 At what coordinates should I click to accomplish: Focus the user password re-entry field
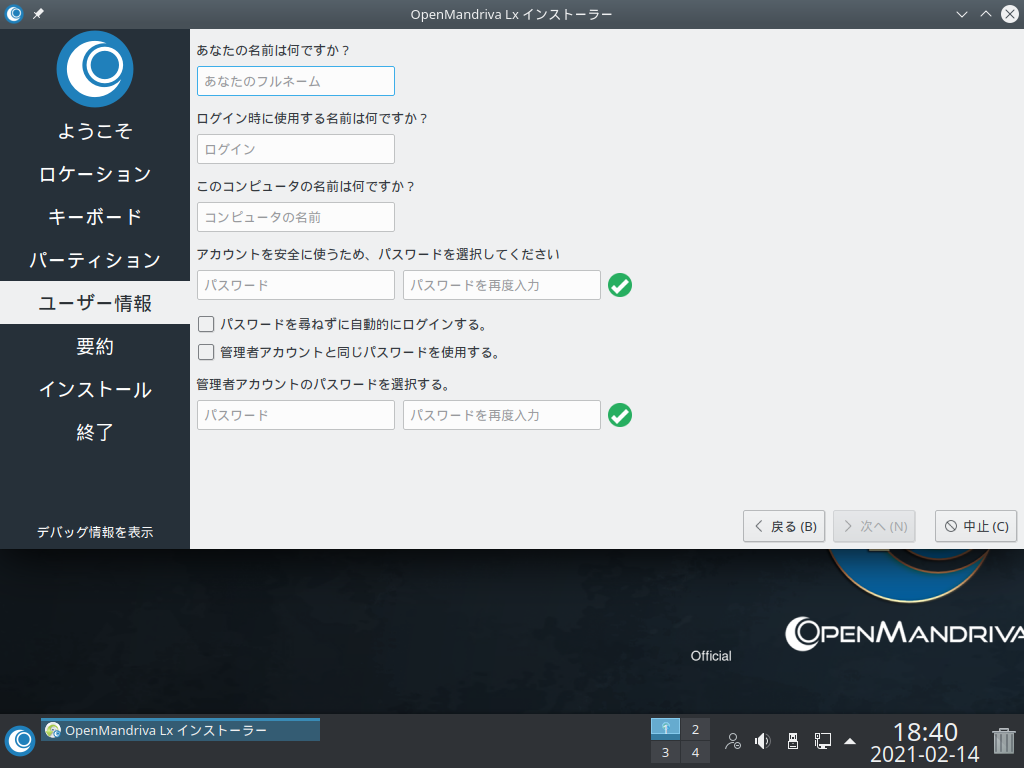(x=502, y=285)
